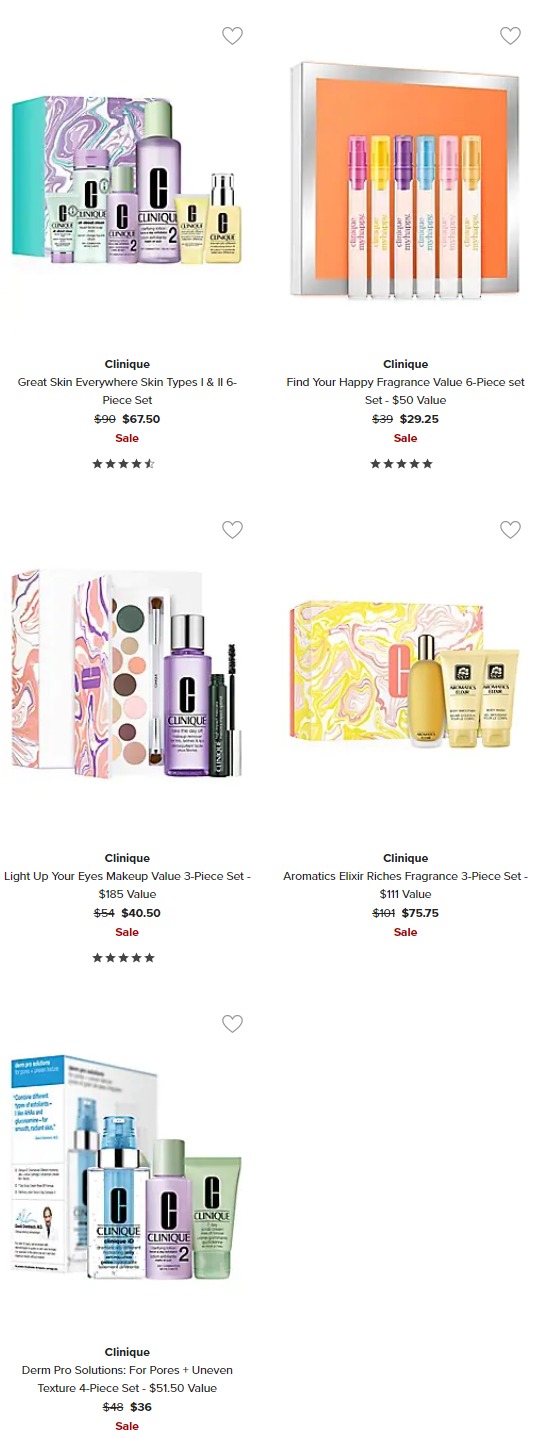Viewport: 551px width, 1438px height.
Task: Open Aromatics Elixir Riches Fragrance title link
Action: (x=405, y=885)
